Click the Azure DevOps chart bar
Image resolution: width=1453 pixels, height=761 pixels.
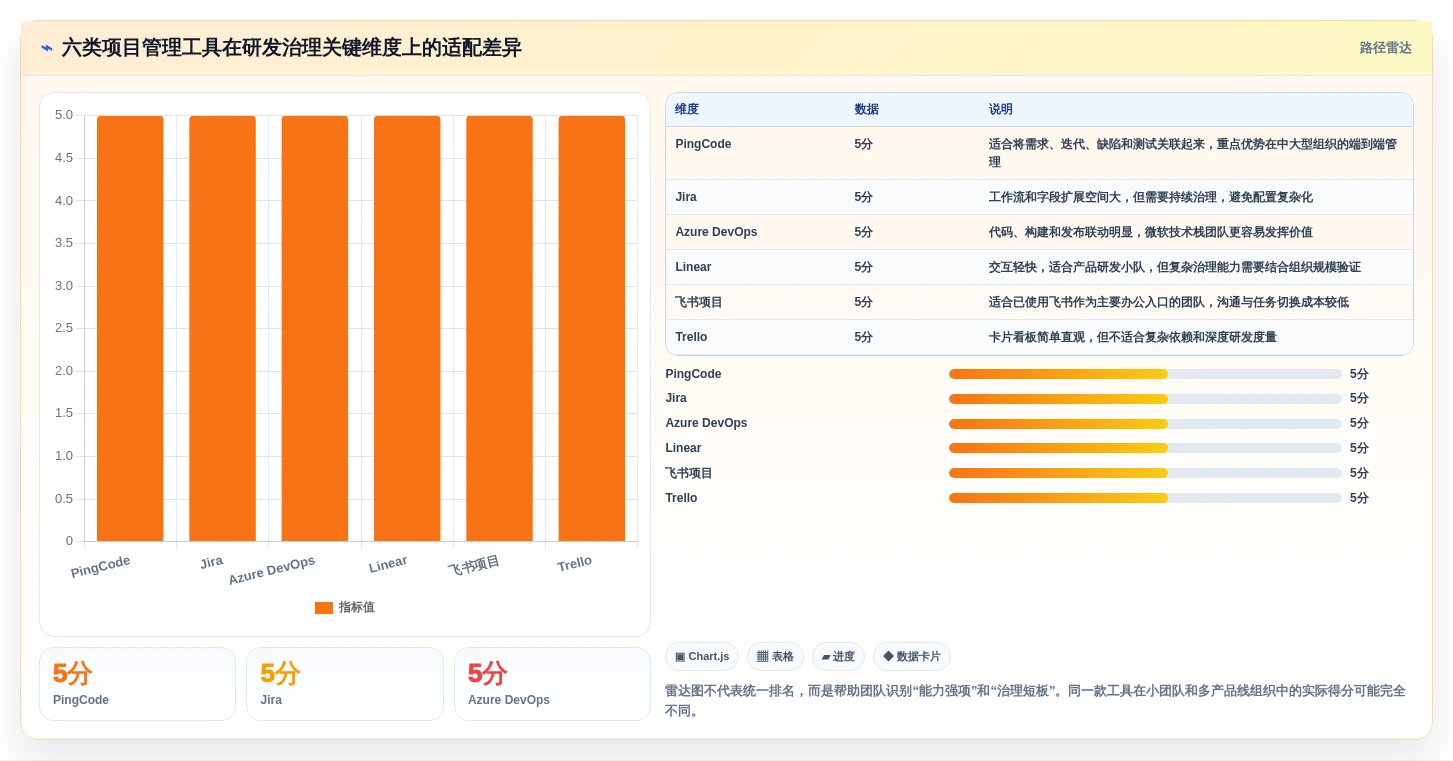point(315,328)
